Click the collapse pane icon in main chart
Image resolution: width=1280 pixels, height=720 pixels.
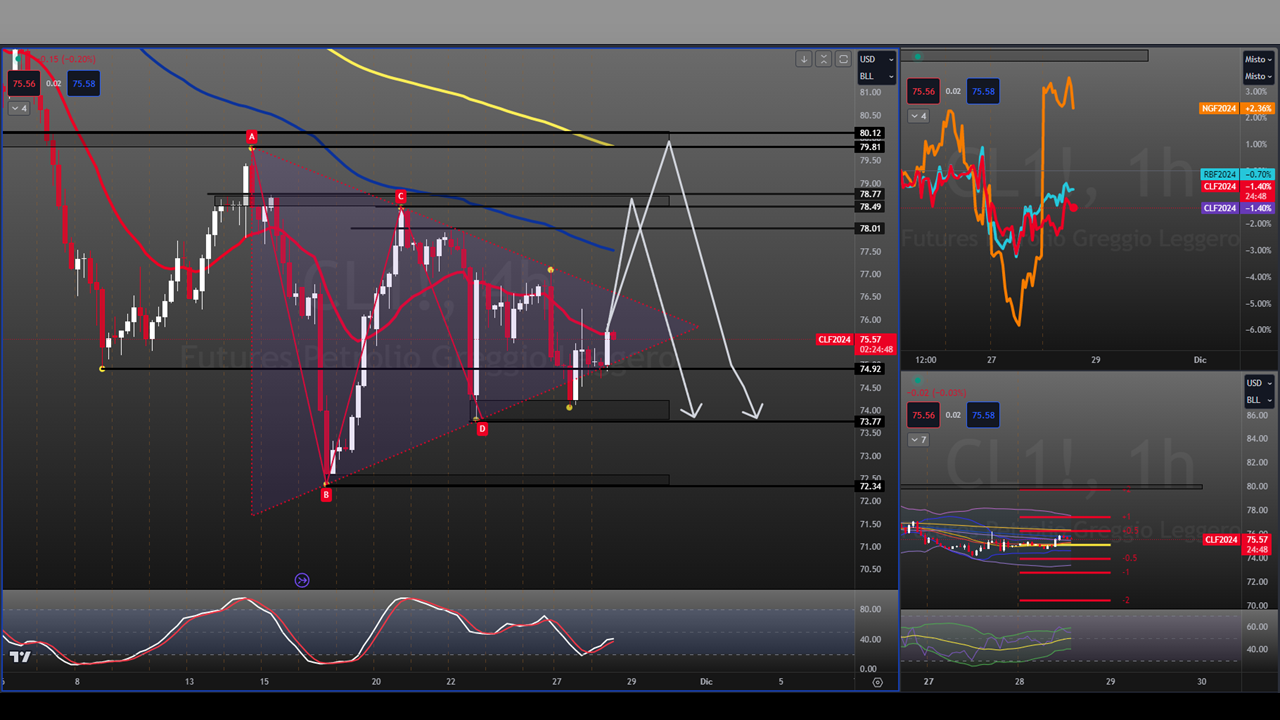[x=823, y=59]
